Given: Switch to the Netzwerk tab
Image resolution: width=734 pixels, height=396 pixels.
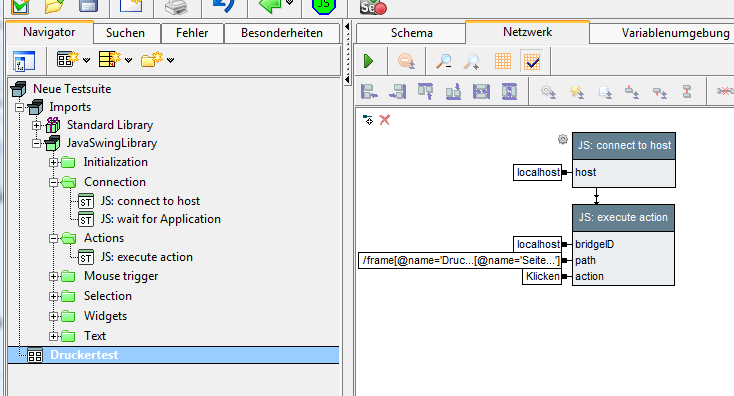Looking at the screenshot, I should [x=528, y=32].
